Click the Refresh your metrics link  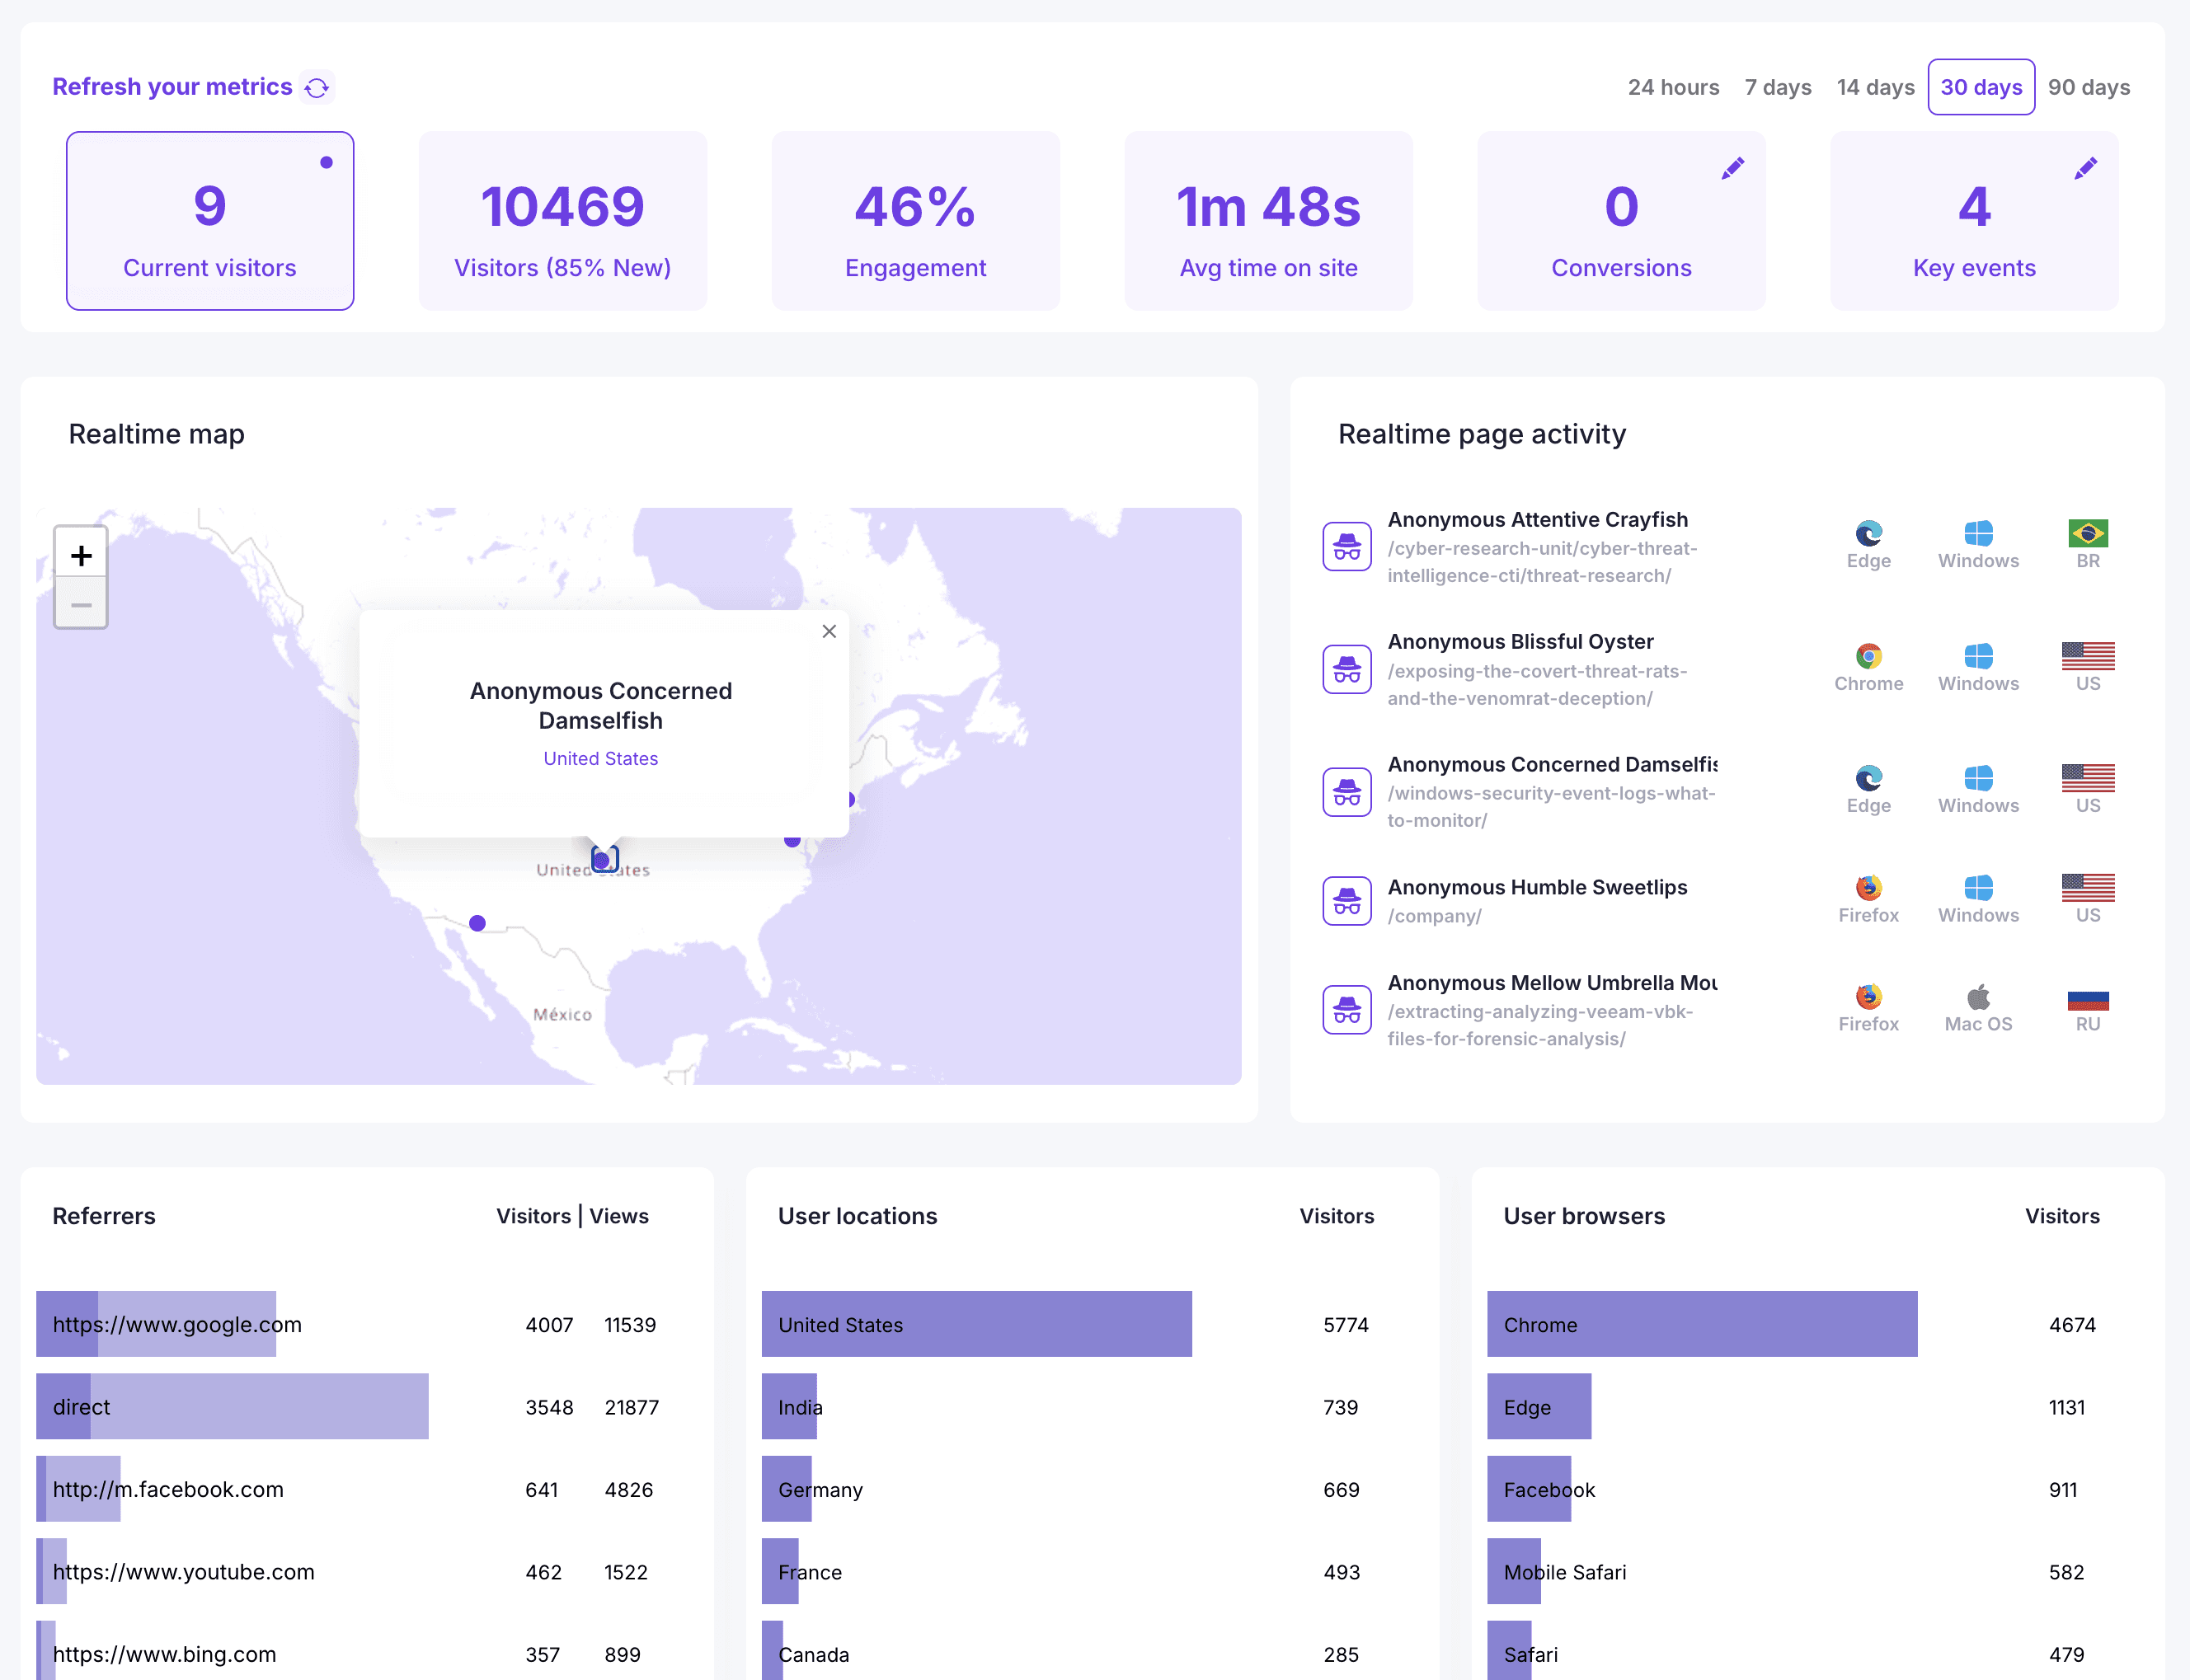(x=172, y=87)
